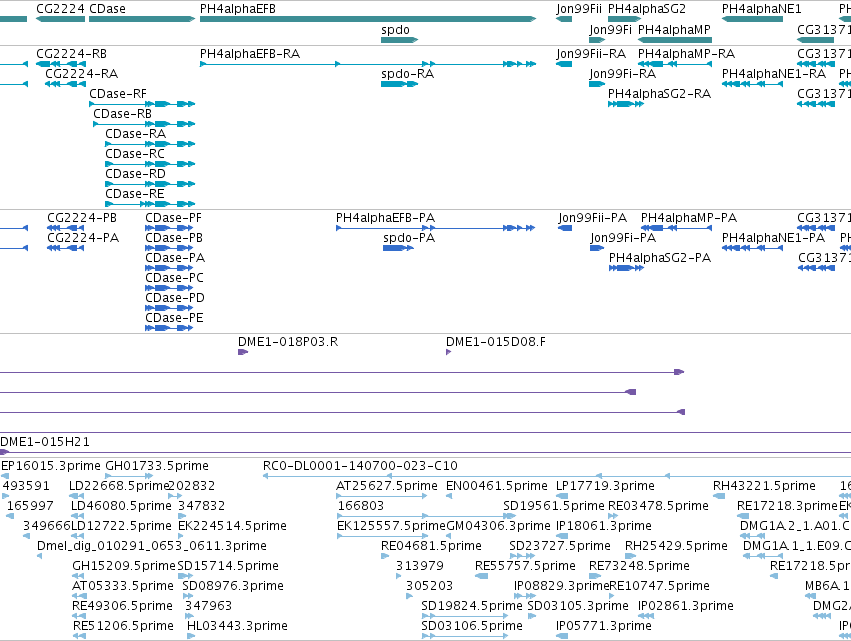The image size is (851, 641).
Task: Click PH4alphaMP-PA protein label
Action: pos(689,218)
